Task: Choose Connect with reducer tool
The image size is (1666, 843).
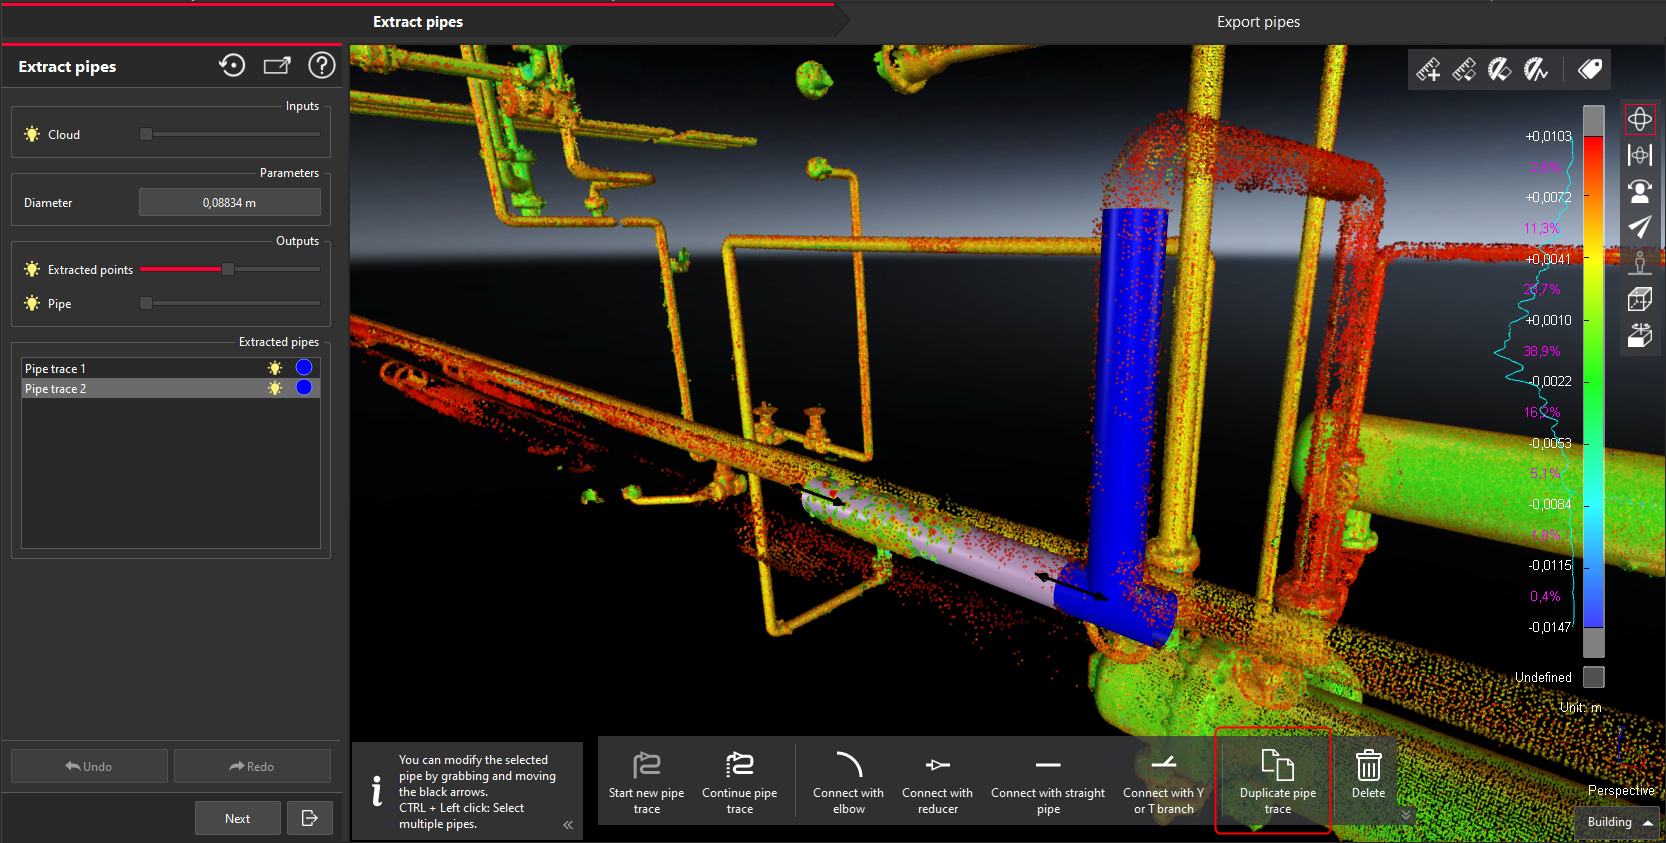Action: 937,781
